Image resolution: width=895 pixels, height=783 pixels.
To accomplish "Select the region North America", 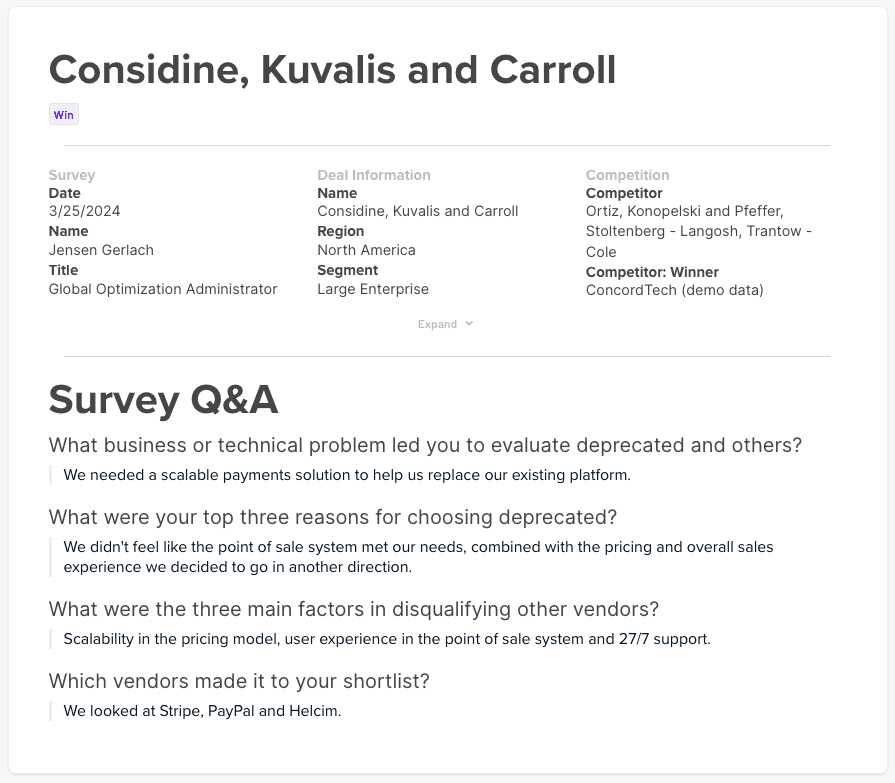I will pyautogui.click(x=366, y=250).
